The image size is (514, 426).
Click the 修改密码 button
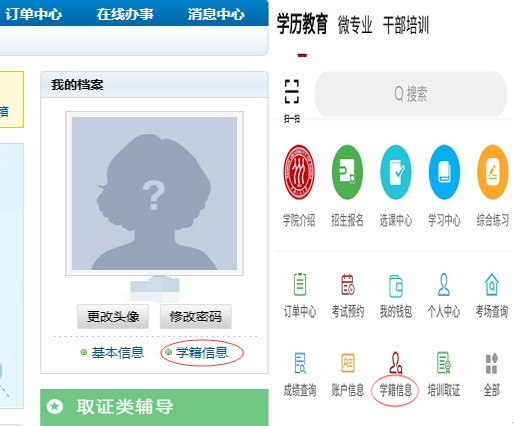coord(196,316)
